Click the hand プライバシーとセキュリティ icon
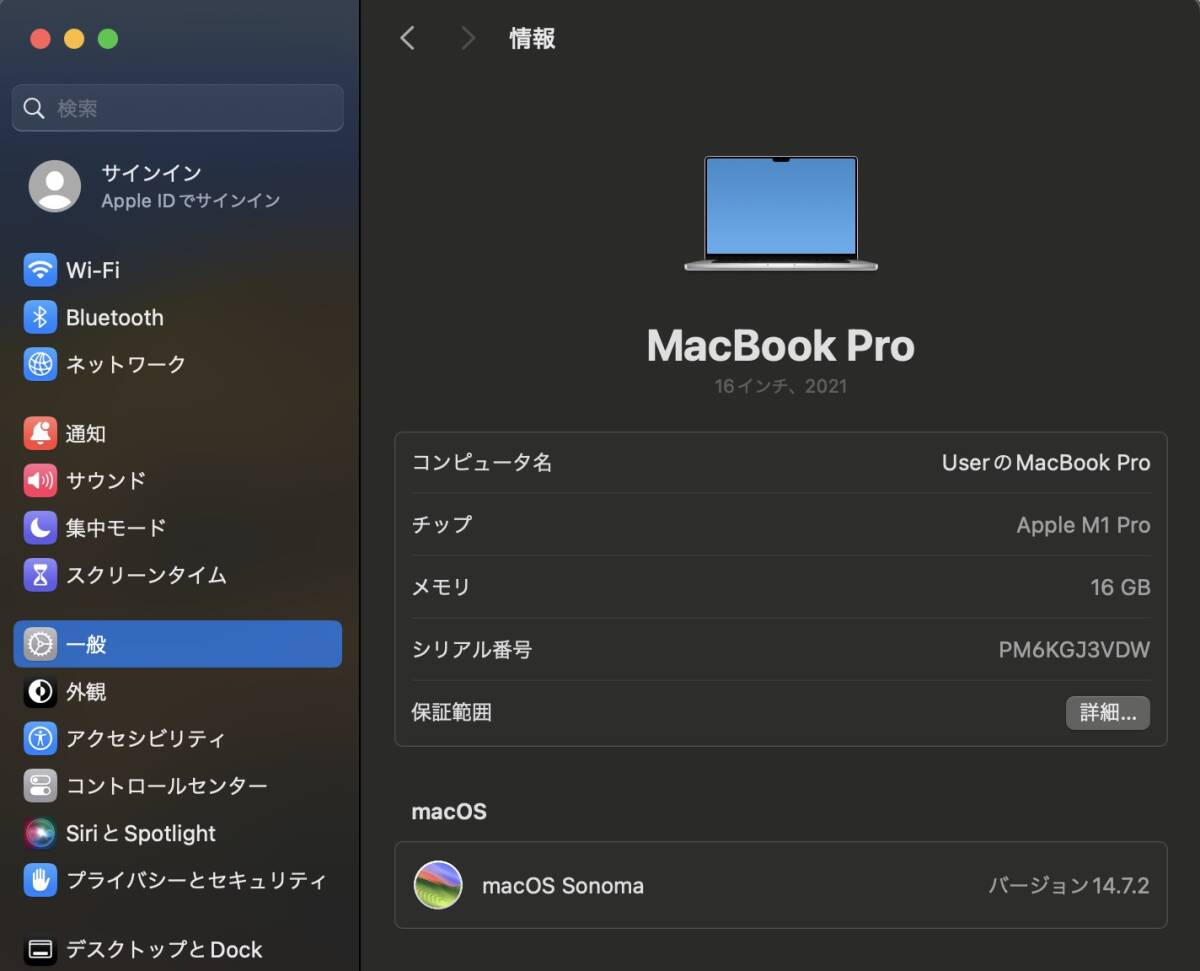This screenshot has height=971, width=1200. tap(40, 880)
